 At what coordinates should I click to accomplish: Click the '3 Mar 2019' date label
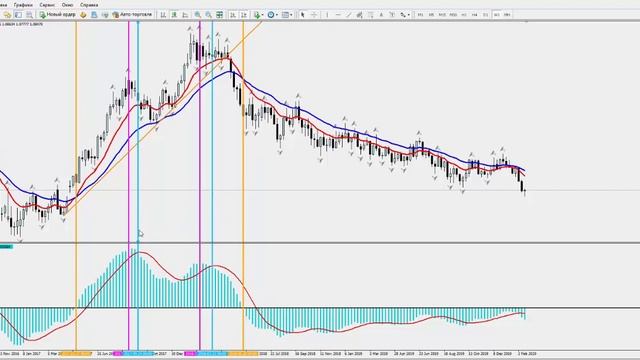coord(378,353)
